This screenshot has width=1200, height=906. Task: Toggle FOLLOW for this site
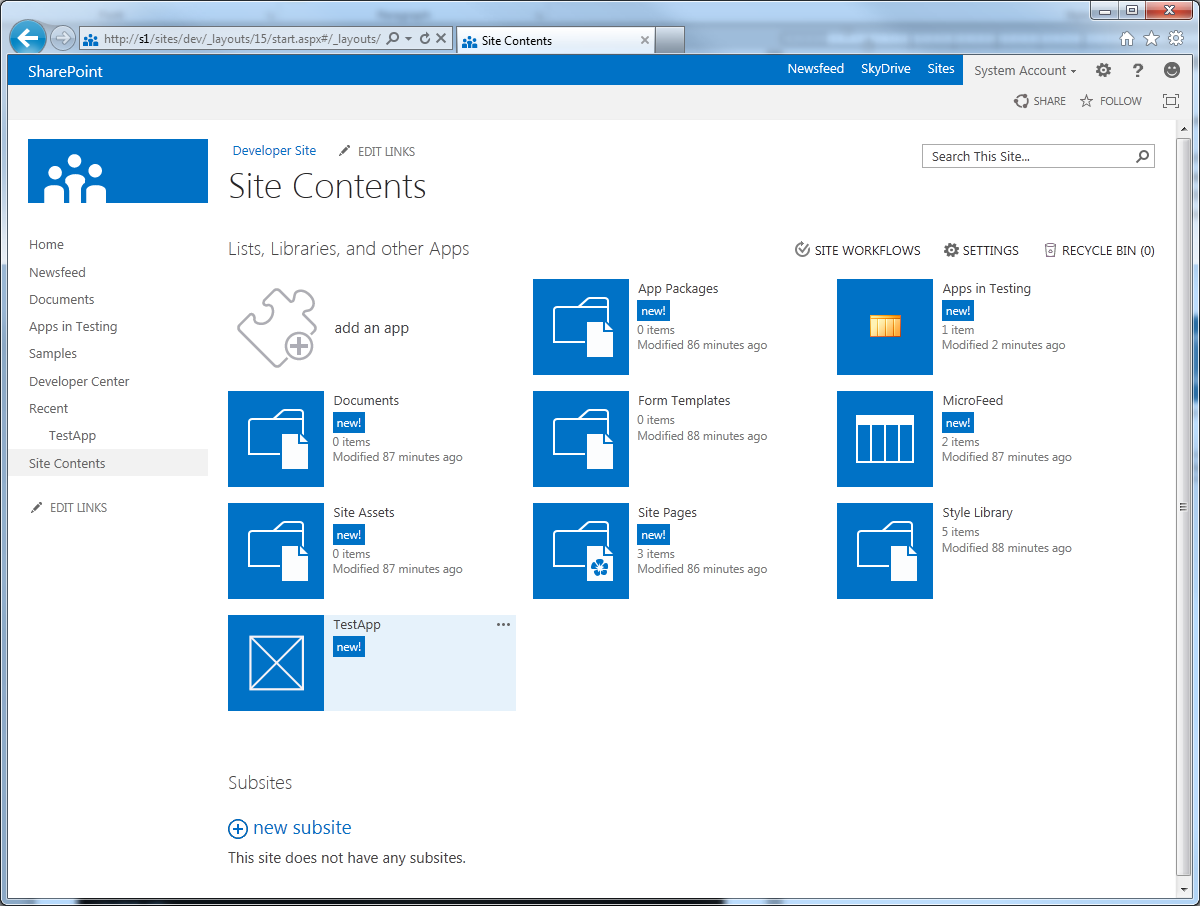(1110, 100)
